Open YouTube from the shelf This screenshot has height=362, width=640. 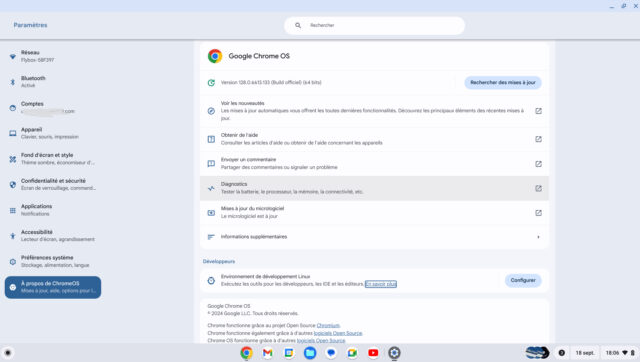coord(373,353)
